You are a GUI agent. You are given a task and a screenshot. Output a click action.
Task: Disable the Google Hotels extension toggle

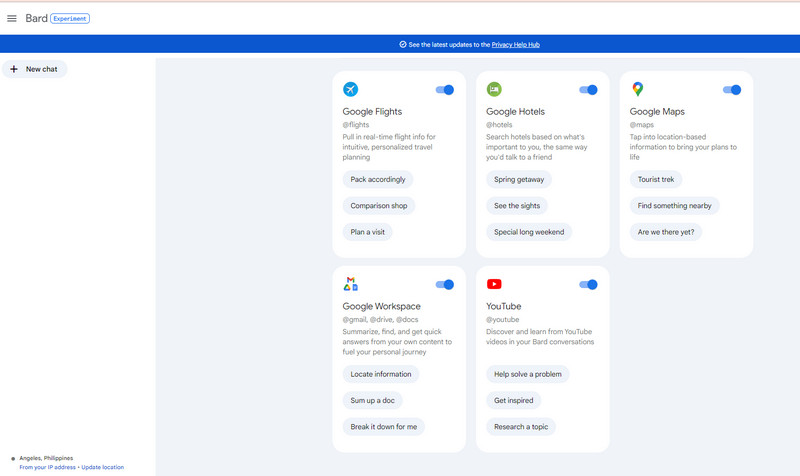588,90
